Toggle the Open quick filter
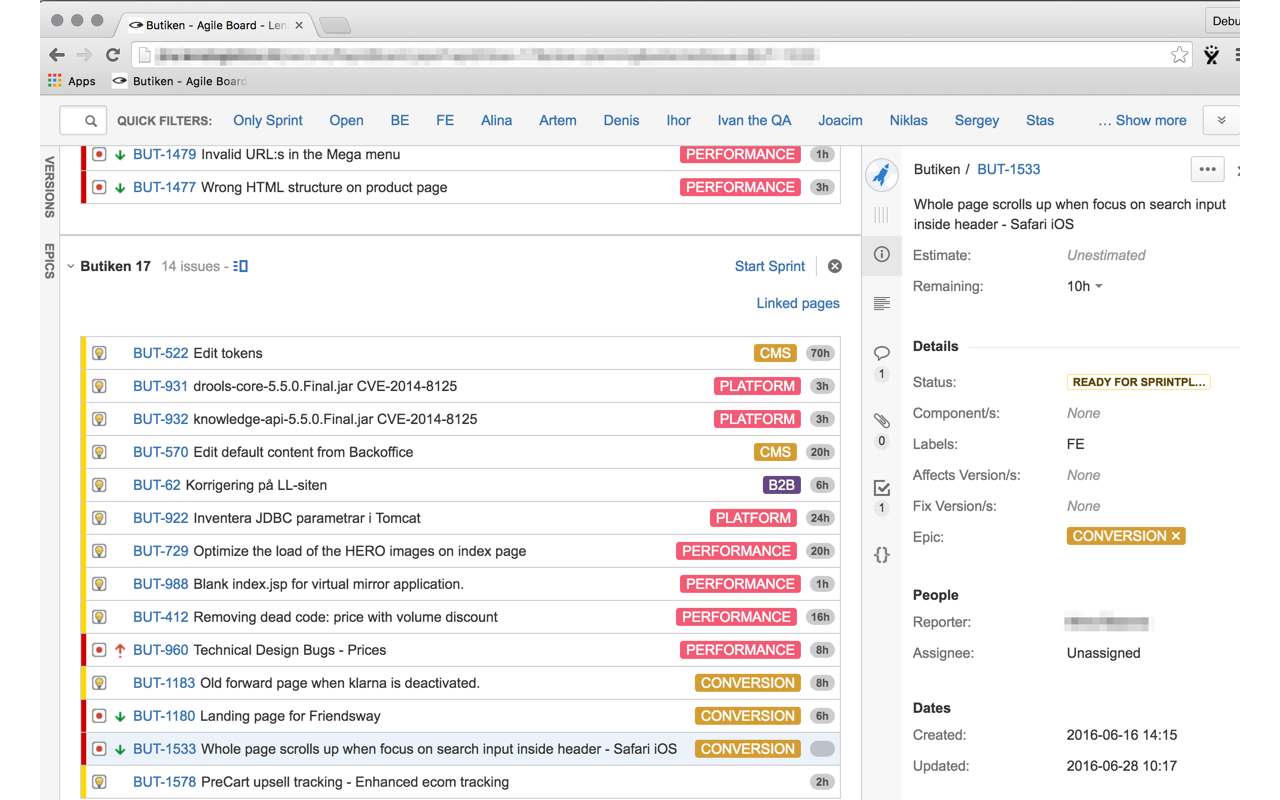 click(346, 120)
